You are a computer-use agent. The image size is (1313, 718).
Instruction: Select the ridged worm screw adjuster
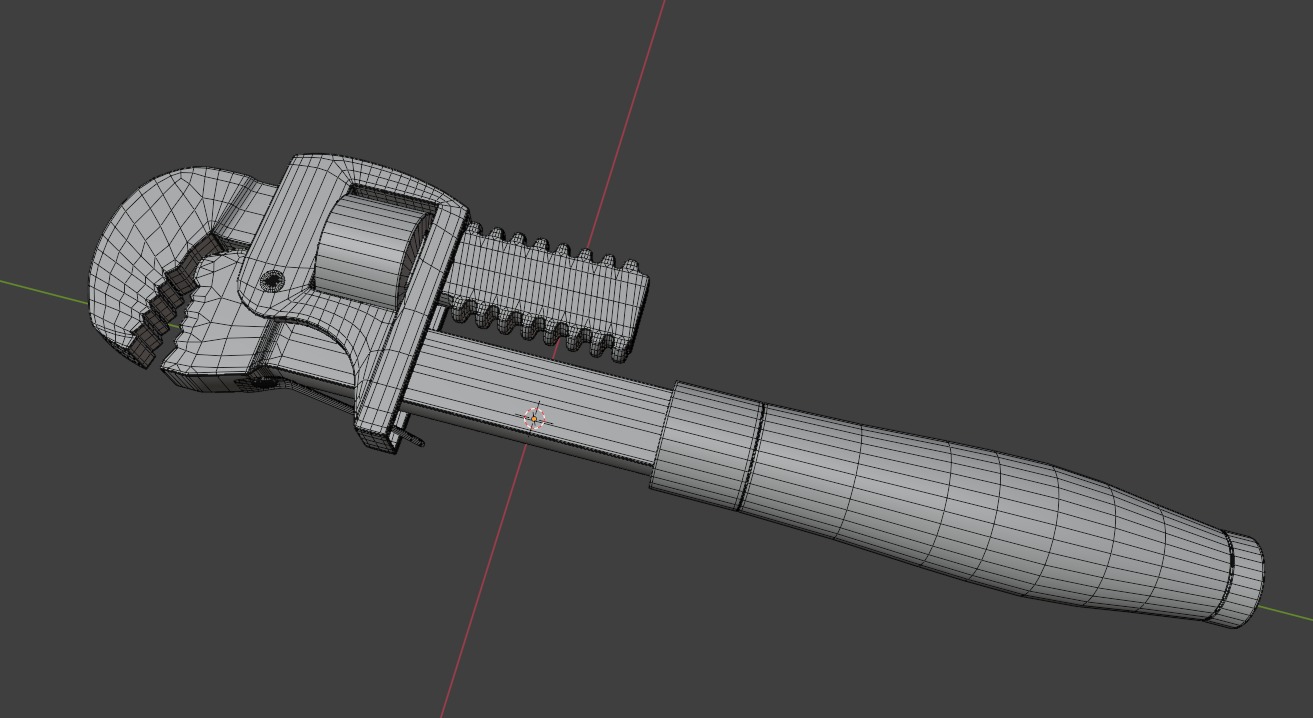click(x=547, y=293)
